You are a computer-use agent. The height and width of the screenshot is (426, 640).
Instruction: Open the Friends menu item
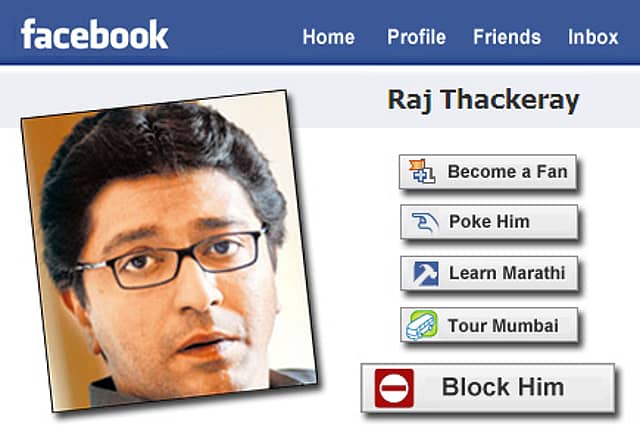coord(507,37)
